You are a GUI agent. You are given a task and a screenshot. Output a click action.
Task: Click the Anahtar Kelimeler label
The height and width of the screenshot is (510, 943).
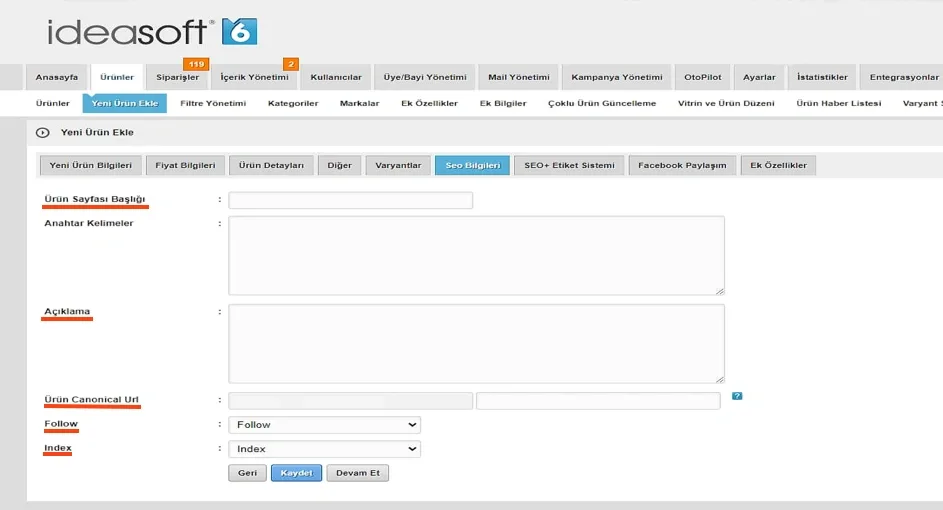[x=88, y=223]
